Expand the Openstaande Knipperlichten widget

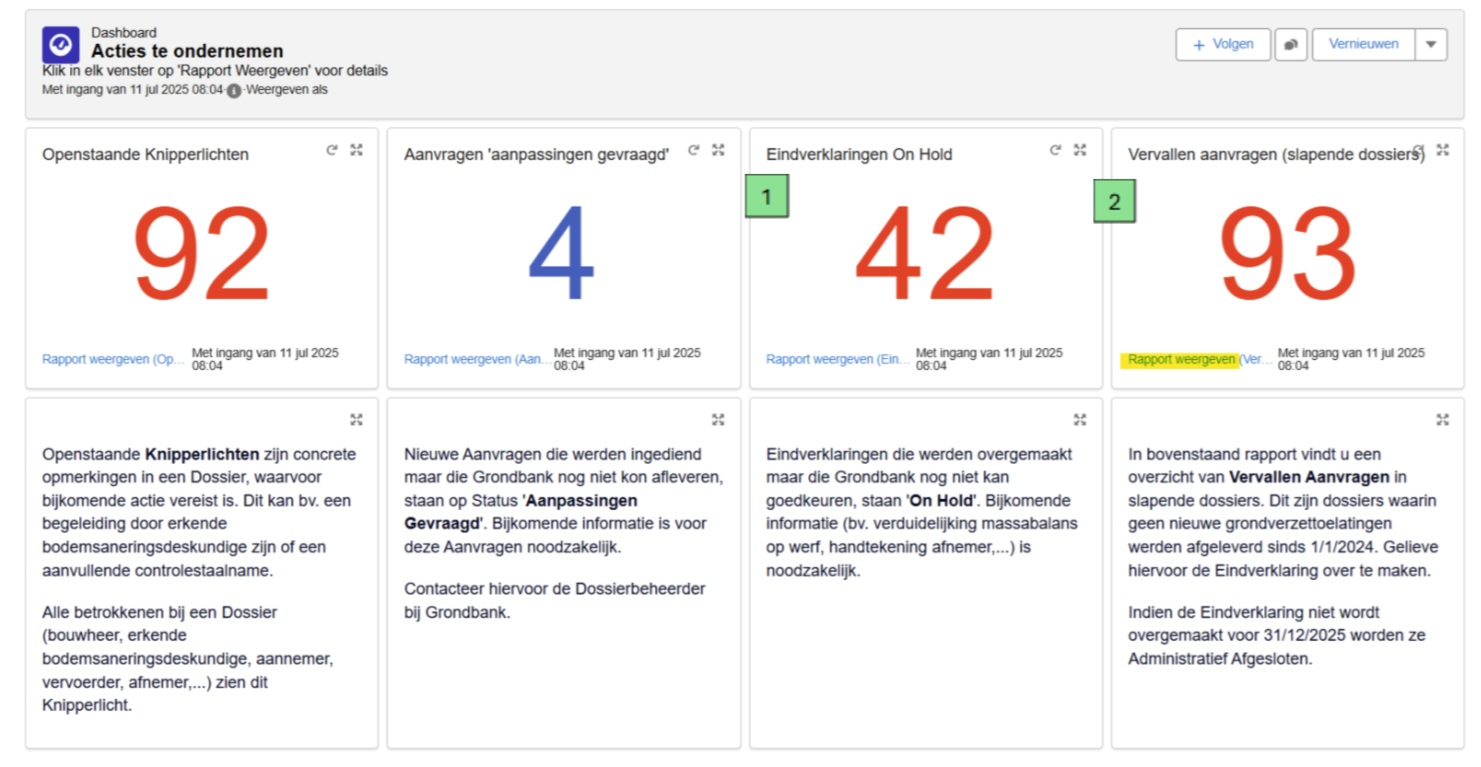[357, 150]
